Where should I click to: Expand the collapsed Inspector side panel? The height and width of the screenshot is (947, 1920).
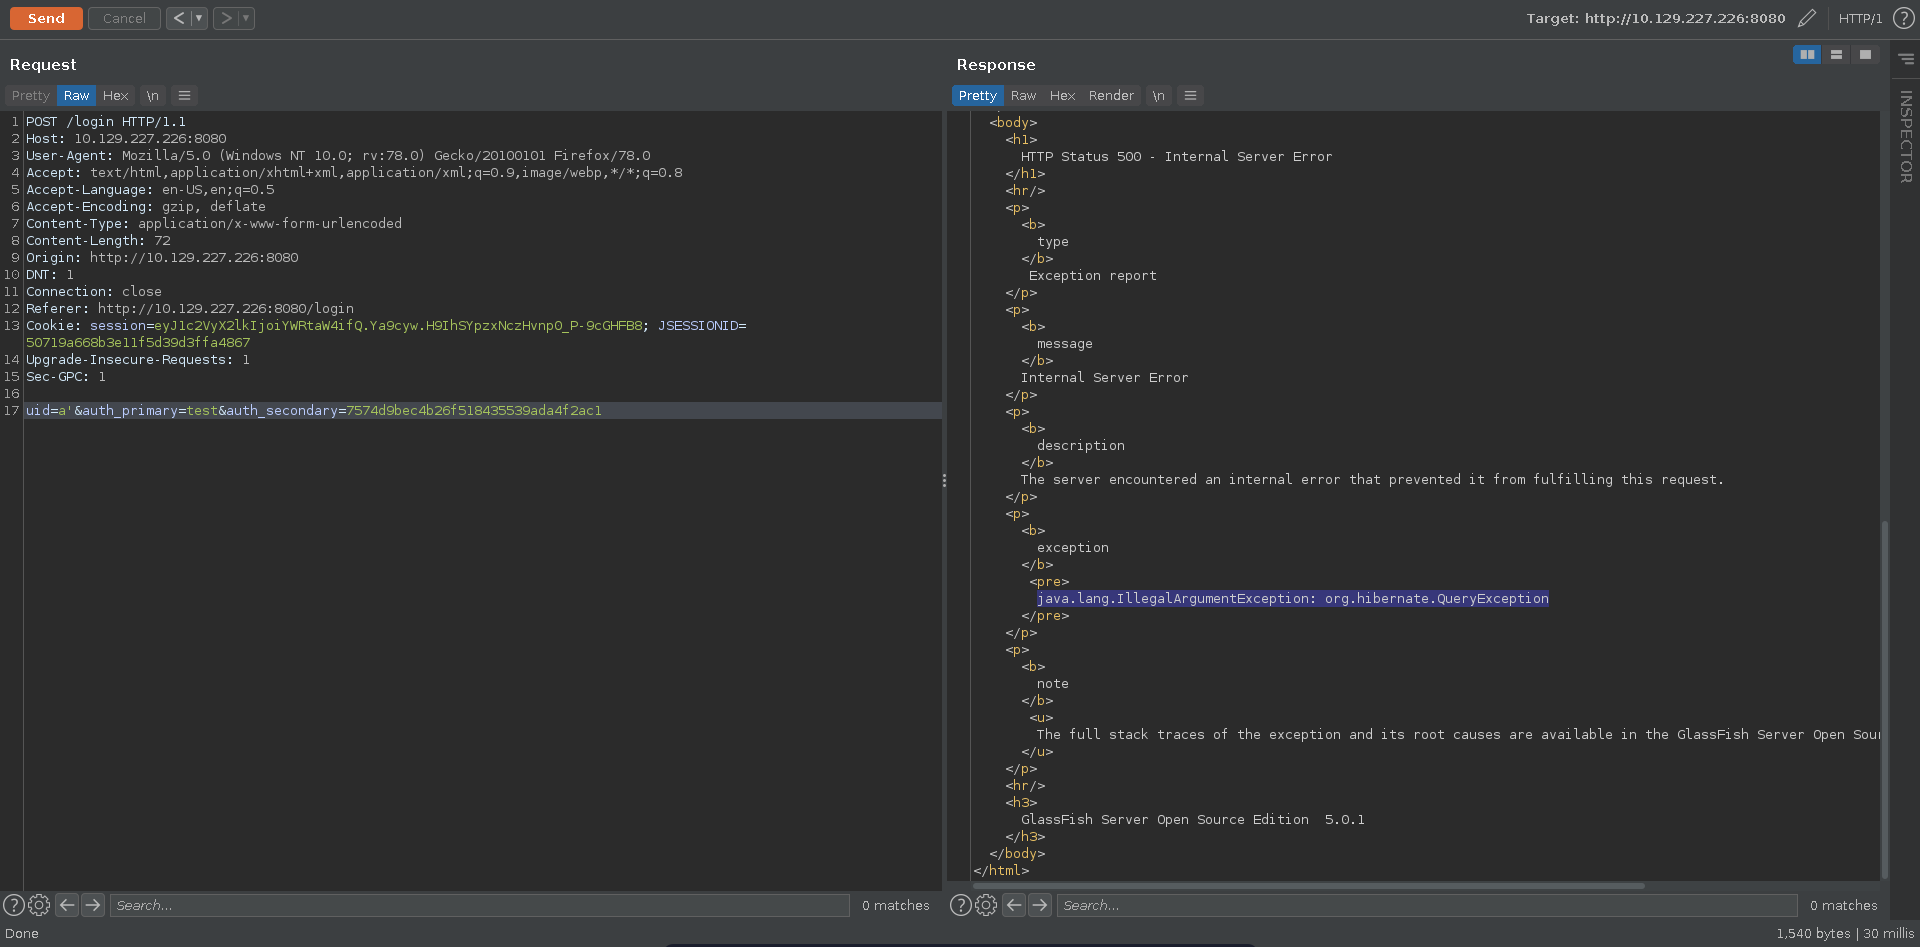tap(1905, 135)
